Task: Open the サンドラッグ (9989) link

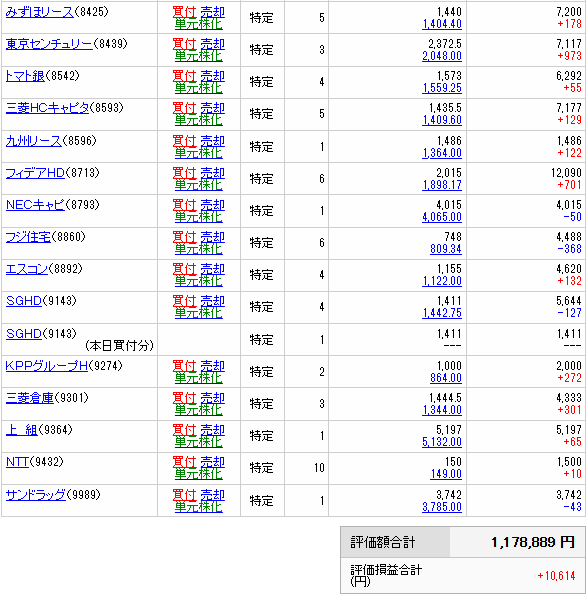Action: [x=36, y=495]
